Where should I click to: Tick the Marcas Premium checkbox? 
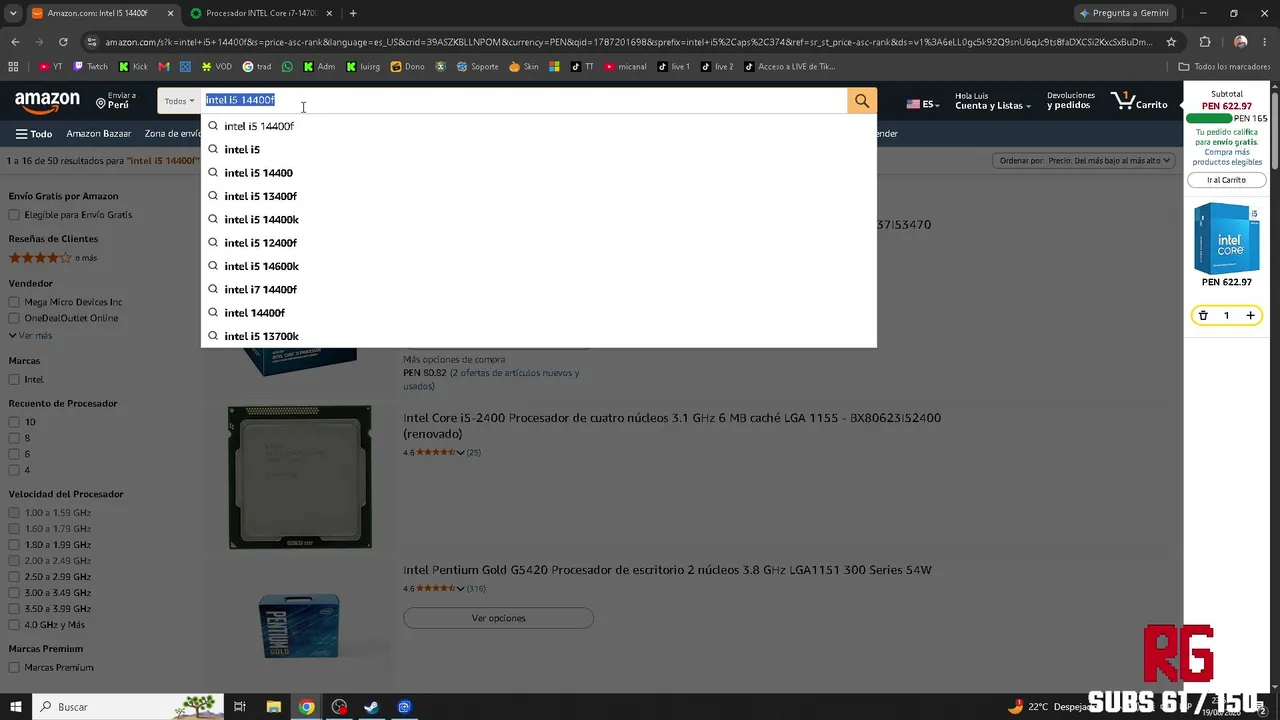[x=14, y=668]
